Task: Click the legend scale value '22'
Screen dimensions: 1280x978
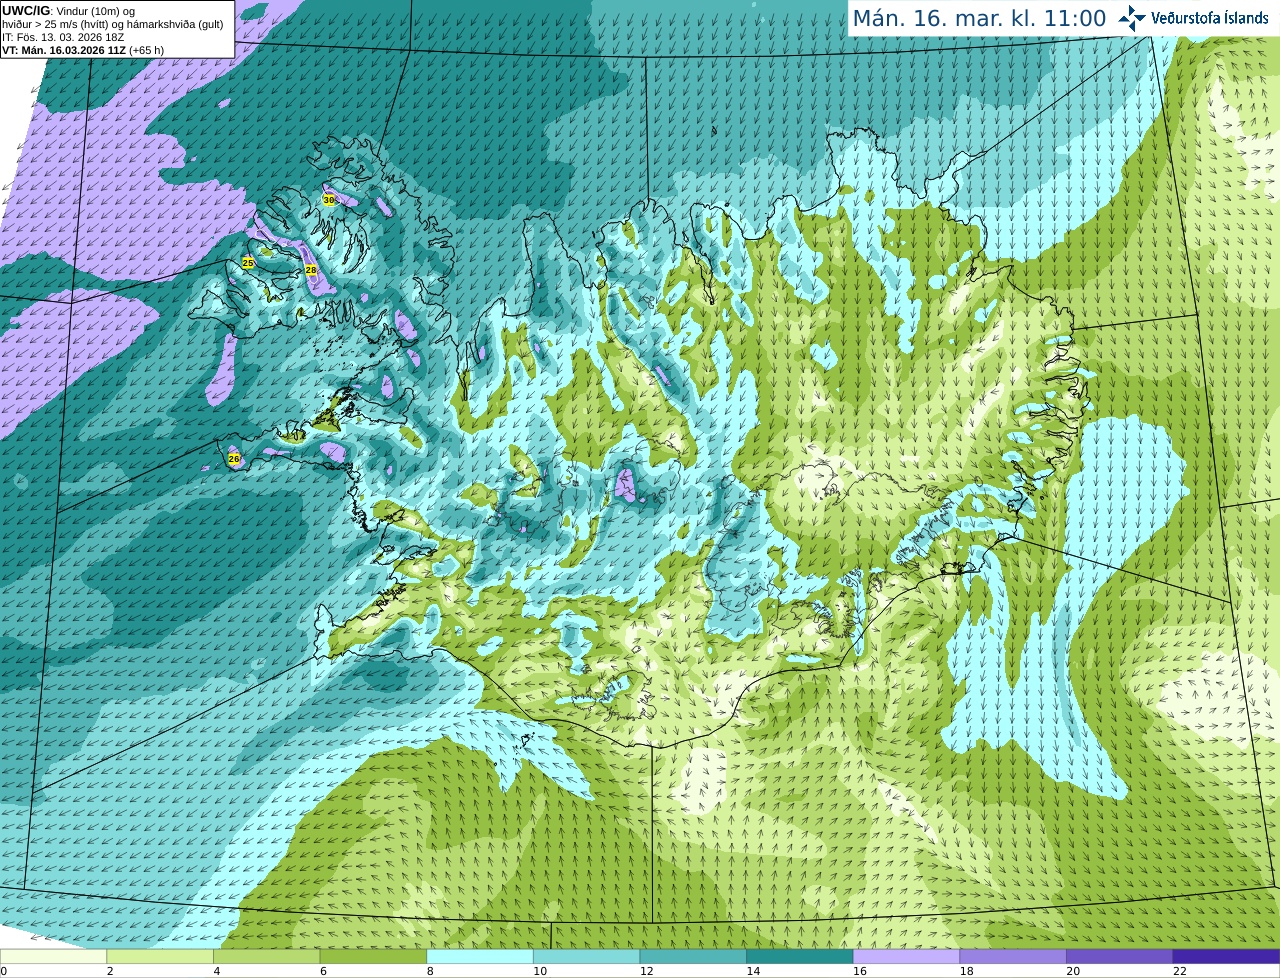Action: click(1180, 971)
